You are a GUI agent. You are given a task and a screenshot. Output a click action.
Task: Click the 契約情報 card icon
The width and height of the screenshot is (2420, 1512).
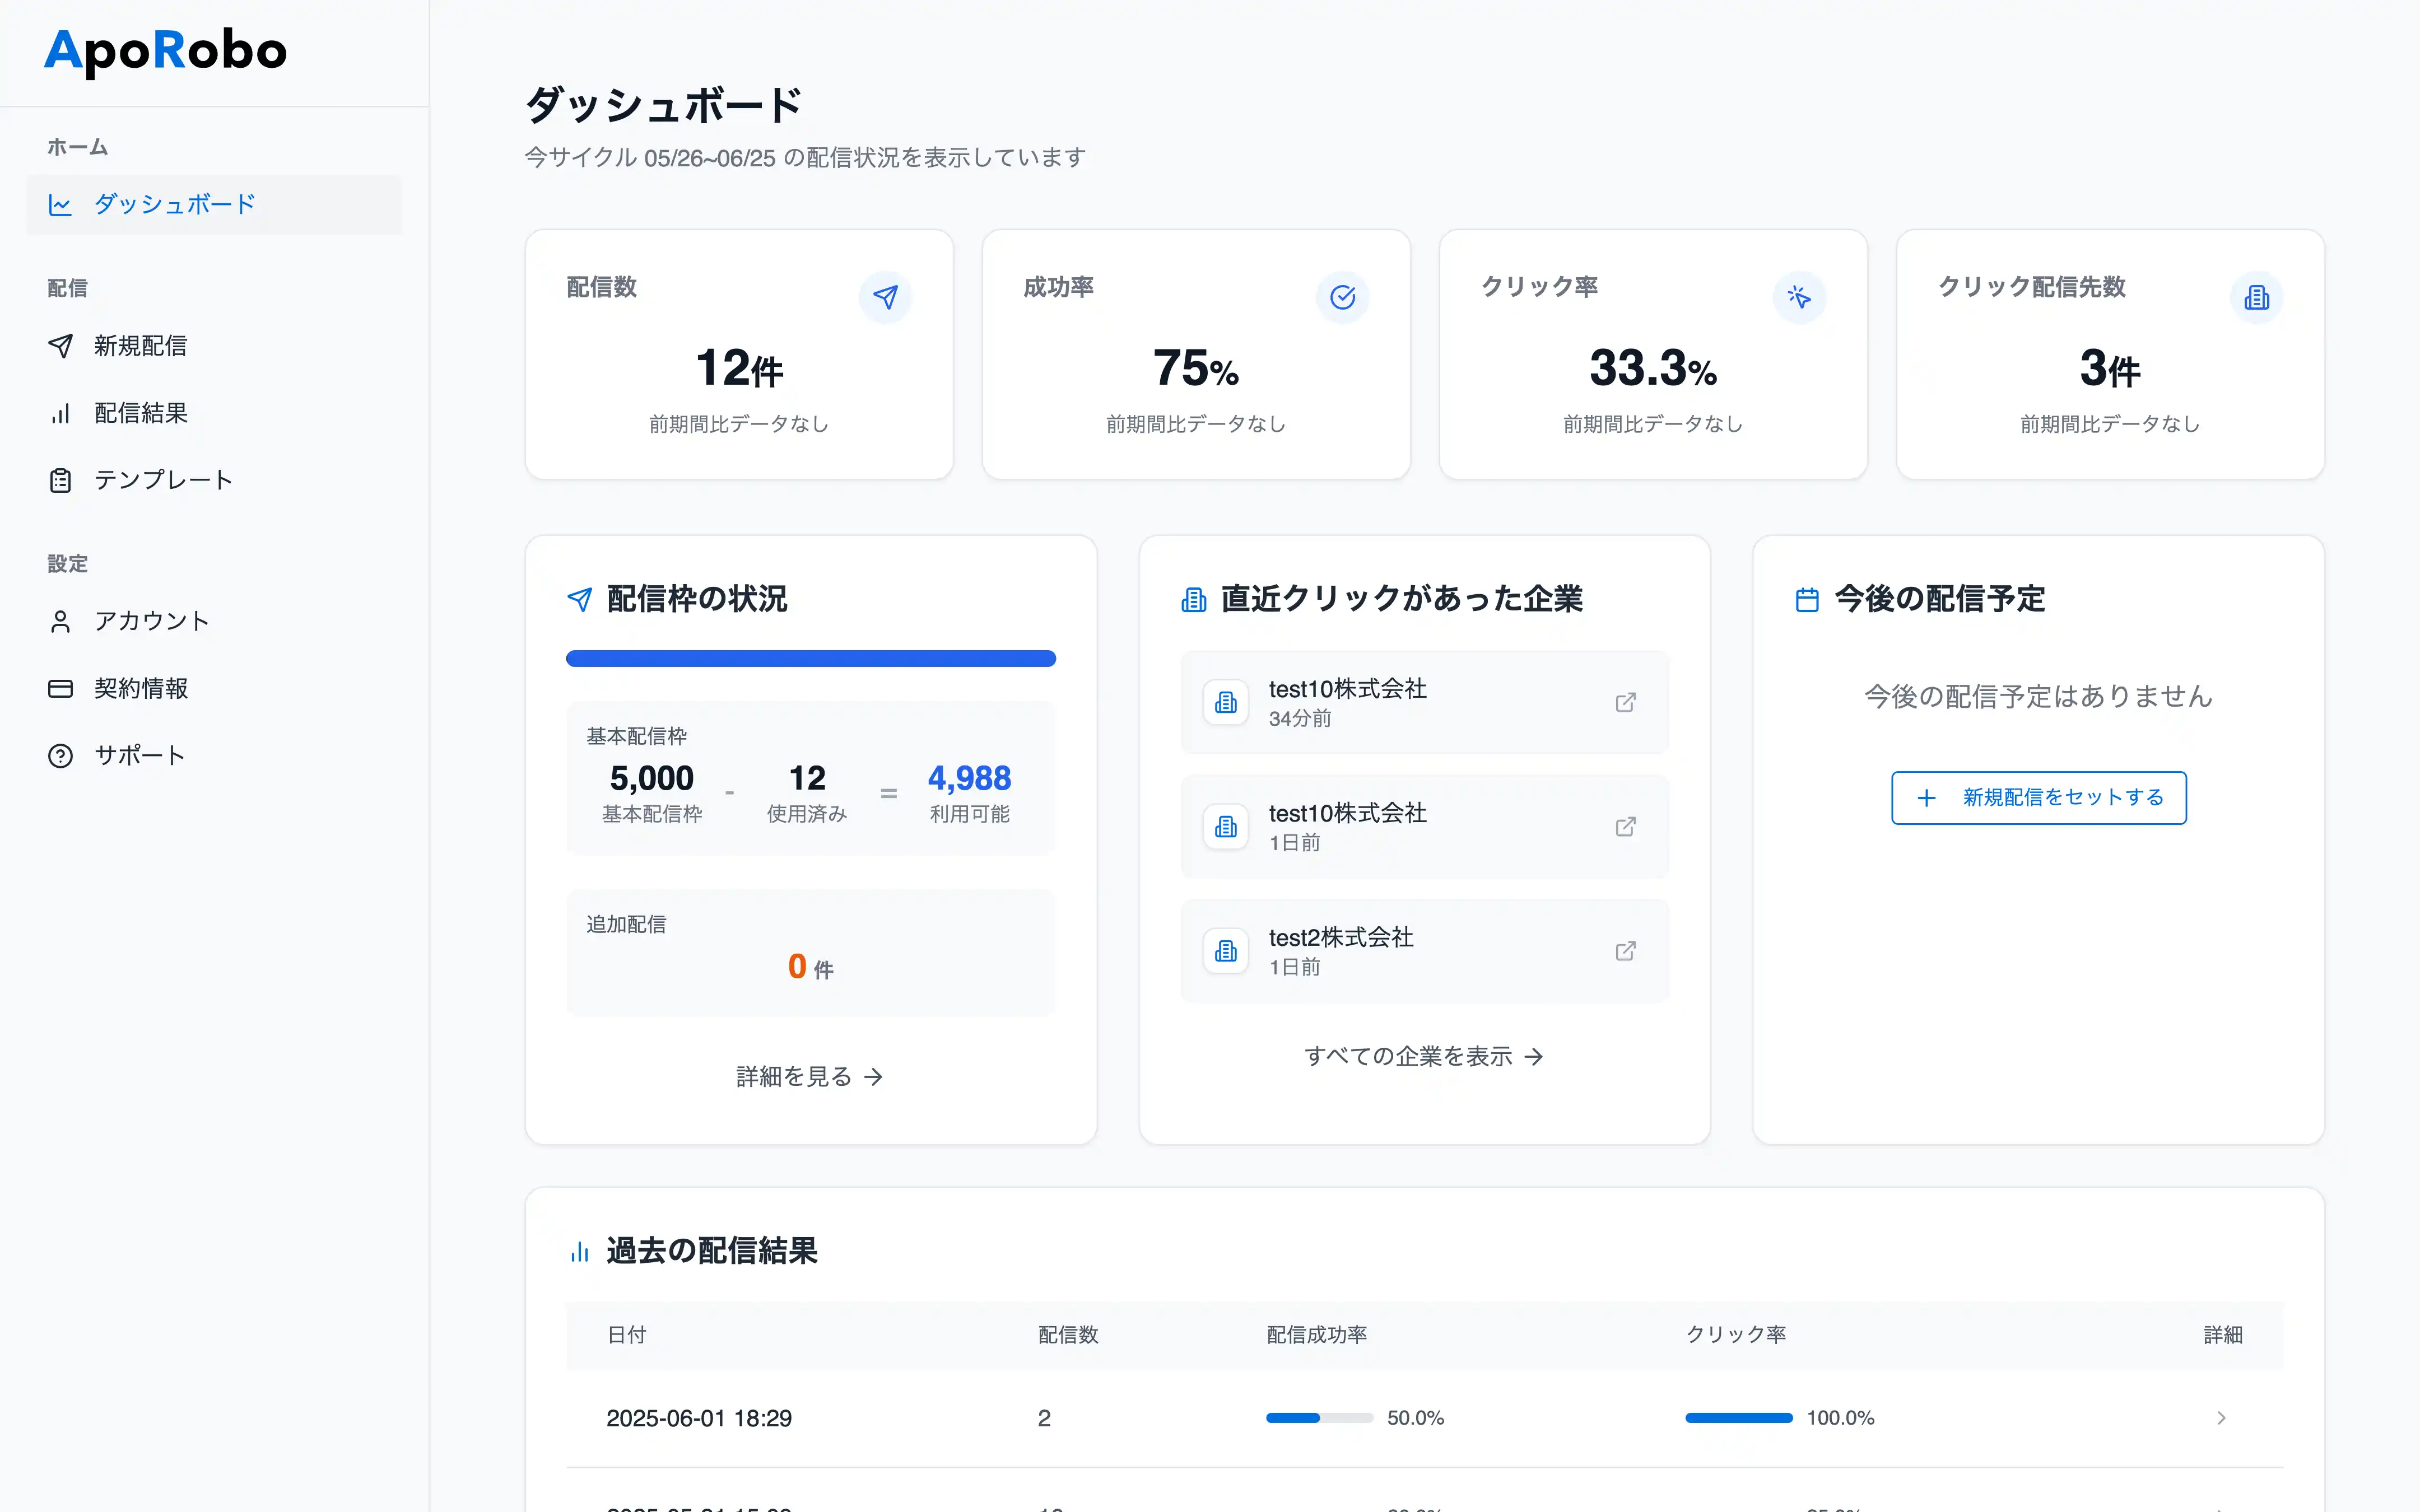point(61,688)
